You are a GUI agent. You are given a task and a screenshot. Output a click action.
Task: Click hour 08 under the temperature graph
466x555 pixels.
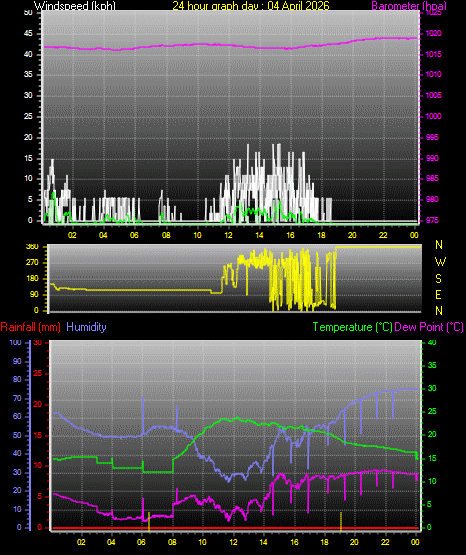(x=172, y=542)
